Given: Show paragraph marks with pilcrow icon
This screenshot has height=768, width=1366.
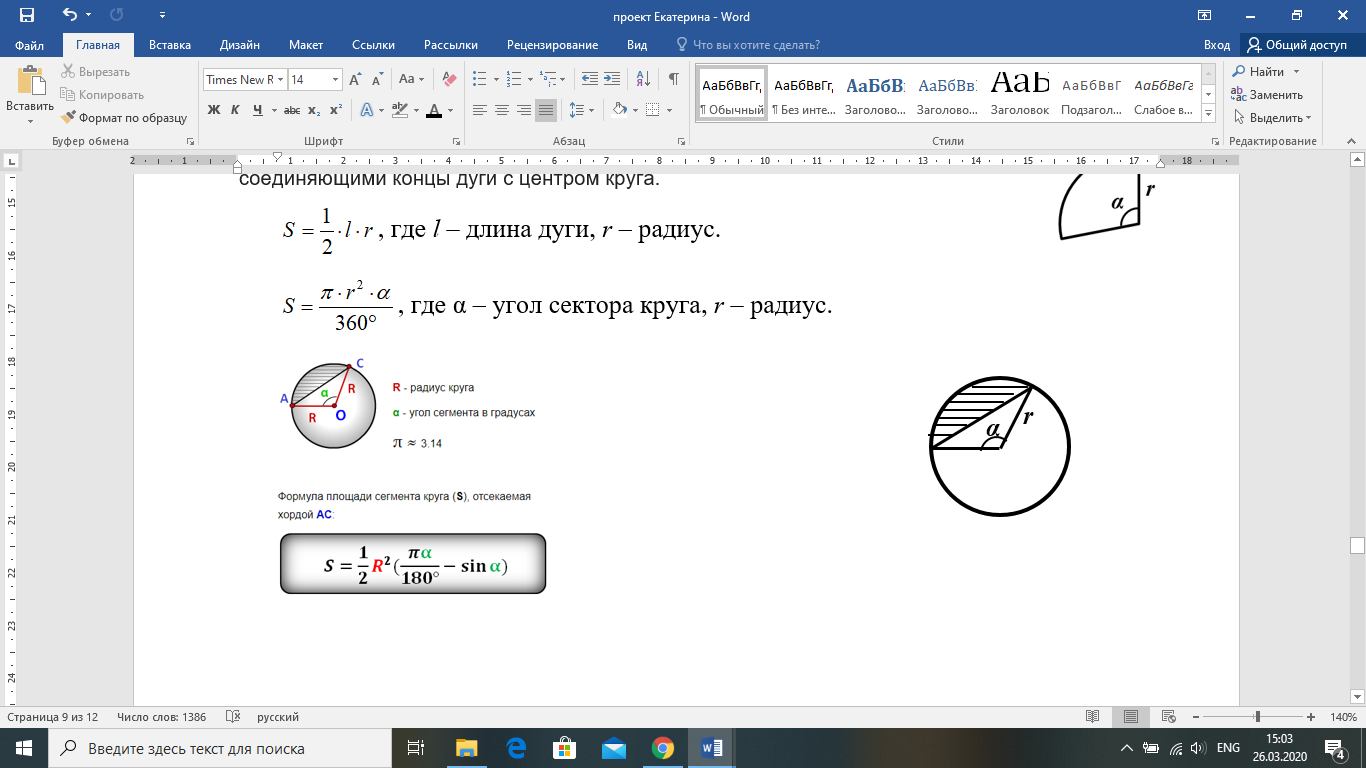Looking at the screenshot, I should coord(674,79).
